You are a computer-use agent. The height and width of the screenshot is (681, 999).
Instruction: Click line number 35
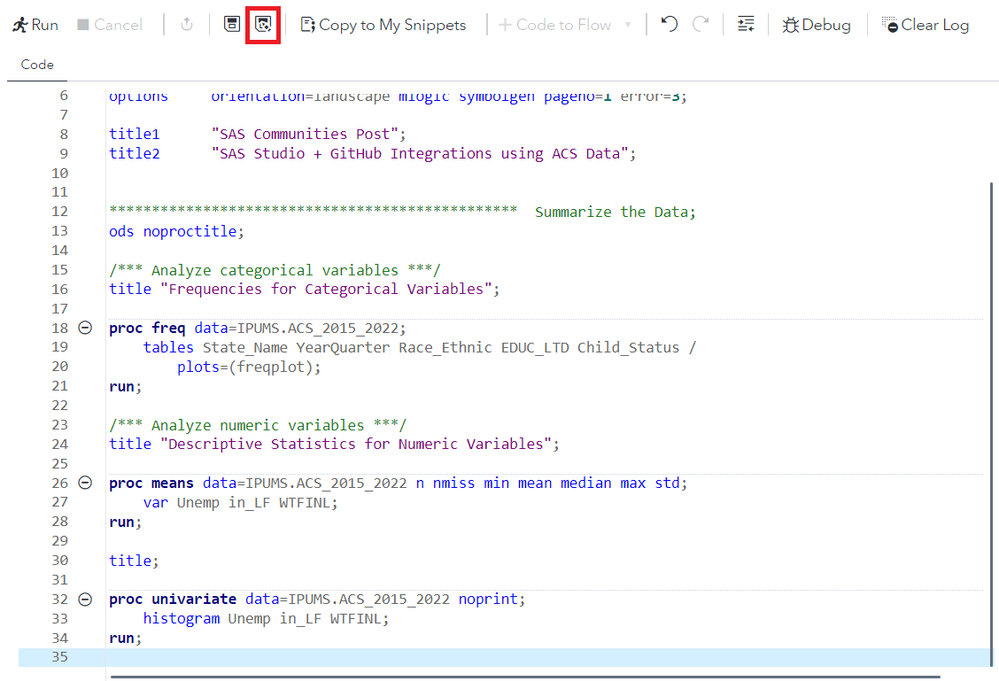click(x=59, y=656)
